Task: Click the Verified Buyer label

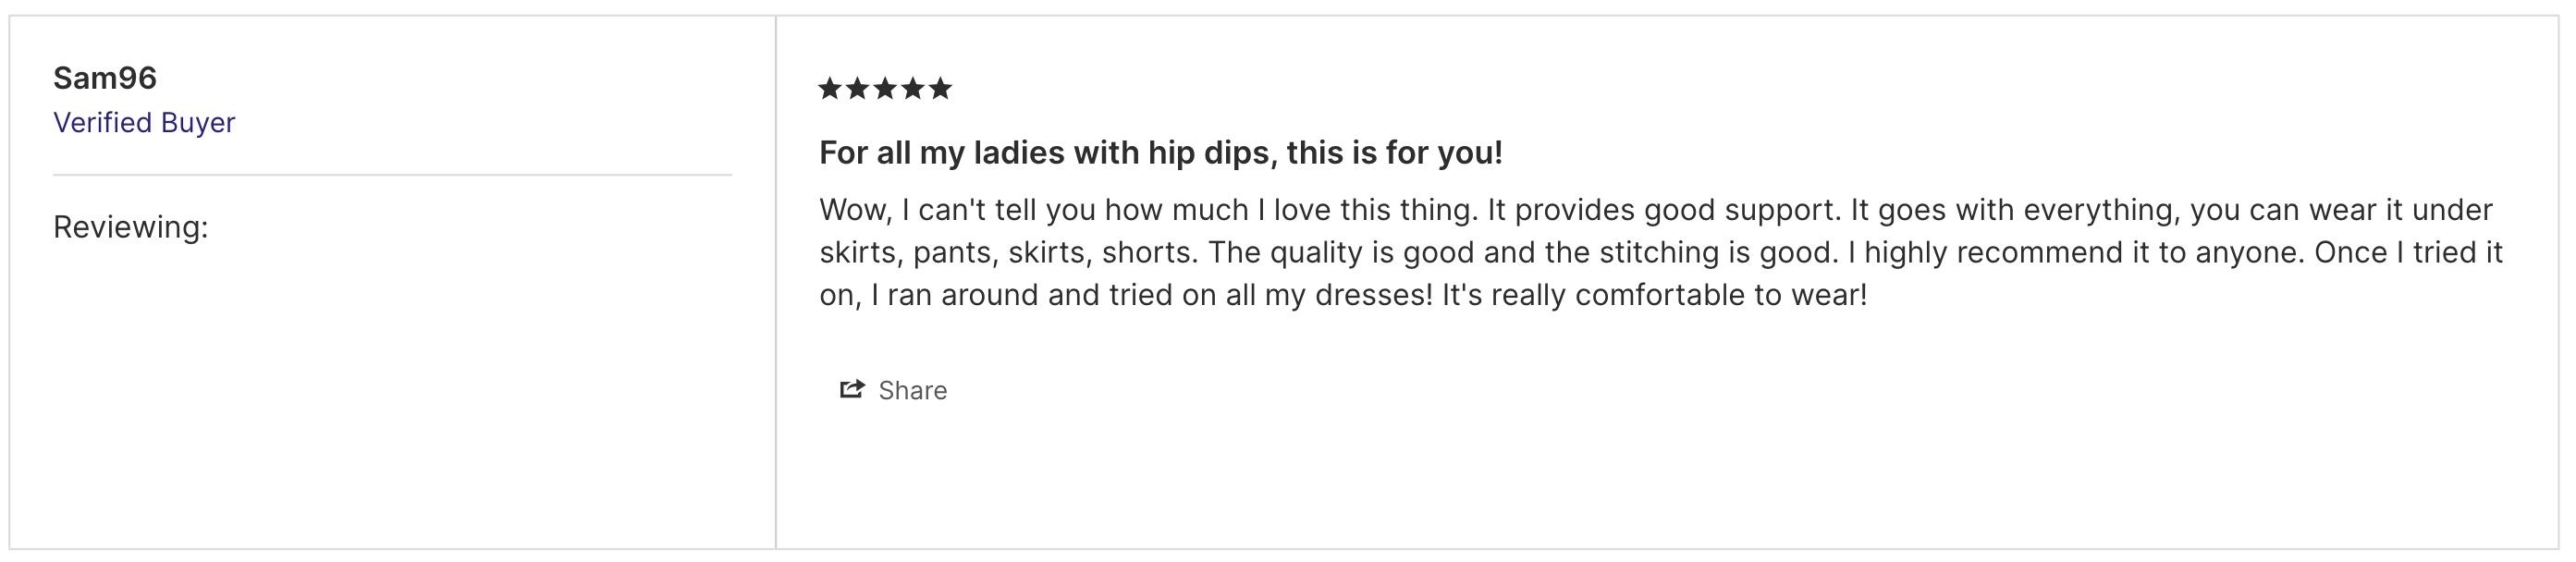Action: pyautogui.click(x=144, y=122)
